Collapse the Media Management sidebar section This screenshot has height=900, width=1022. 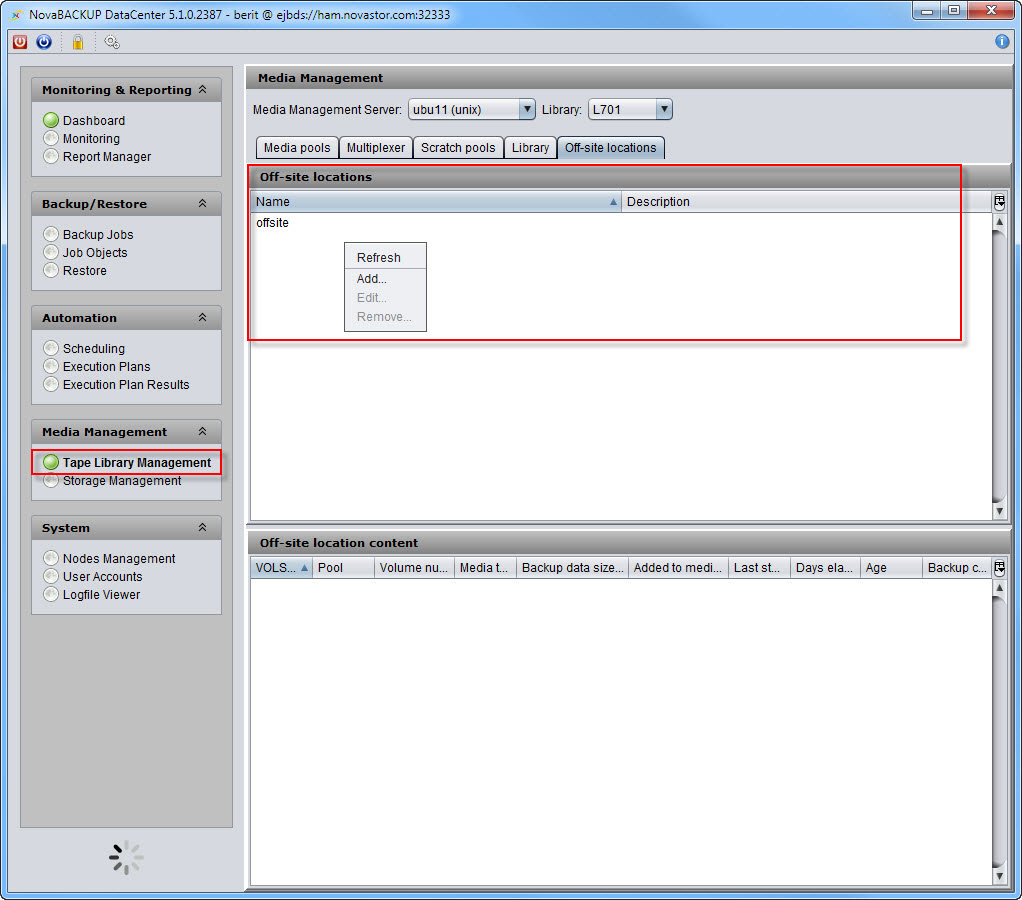[x=203, y=432]
